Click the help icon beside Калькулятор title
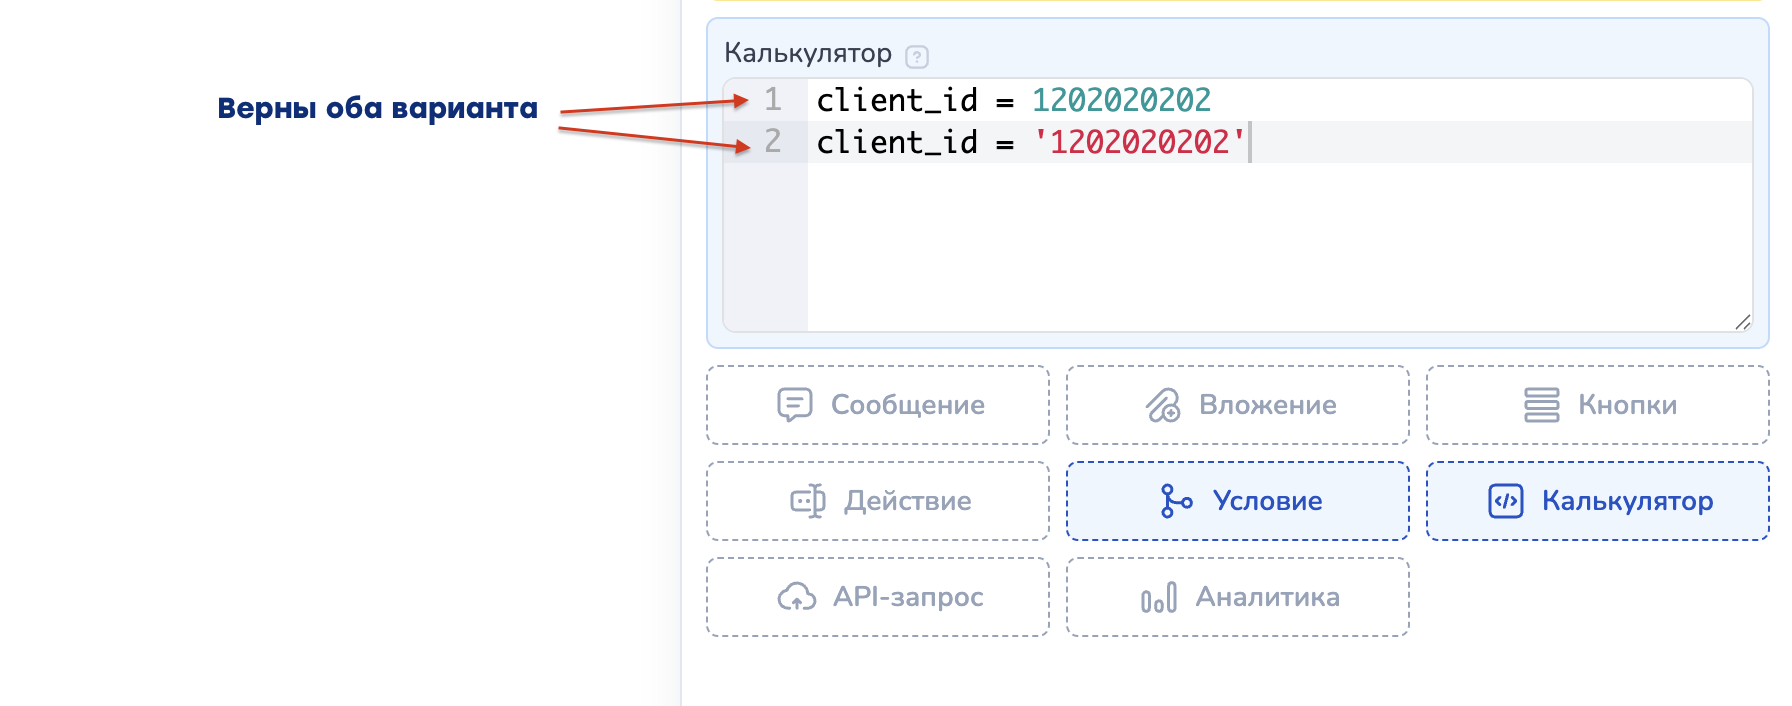Viewport: 1792px width, 706px height. 916,57
